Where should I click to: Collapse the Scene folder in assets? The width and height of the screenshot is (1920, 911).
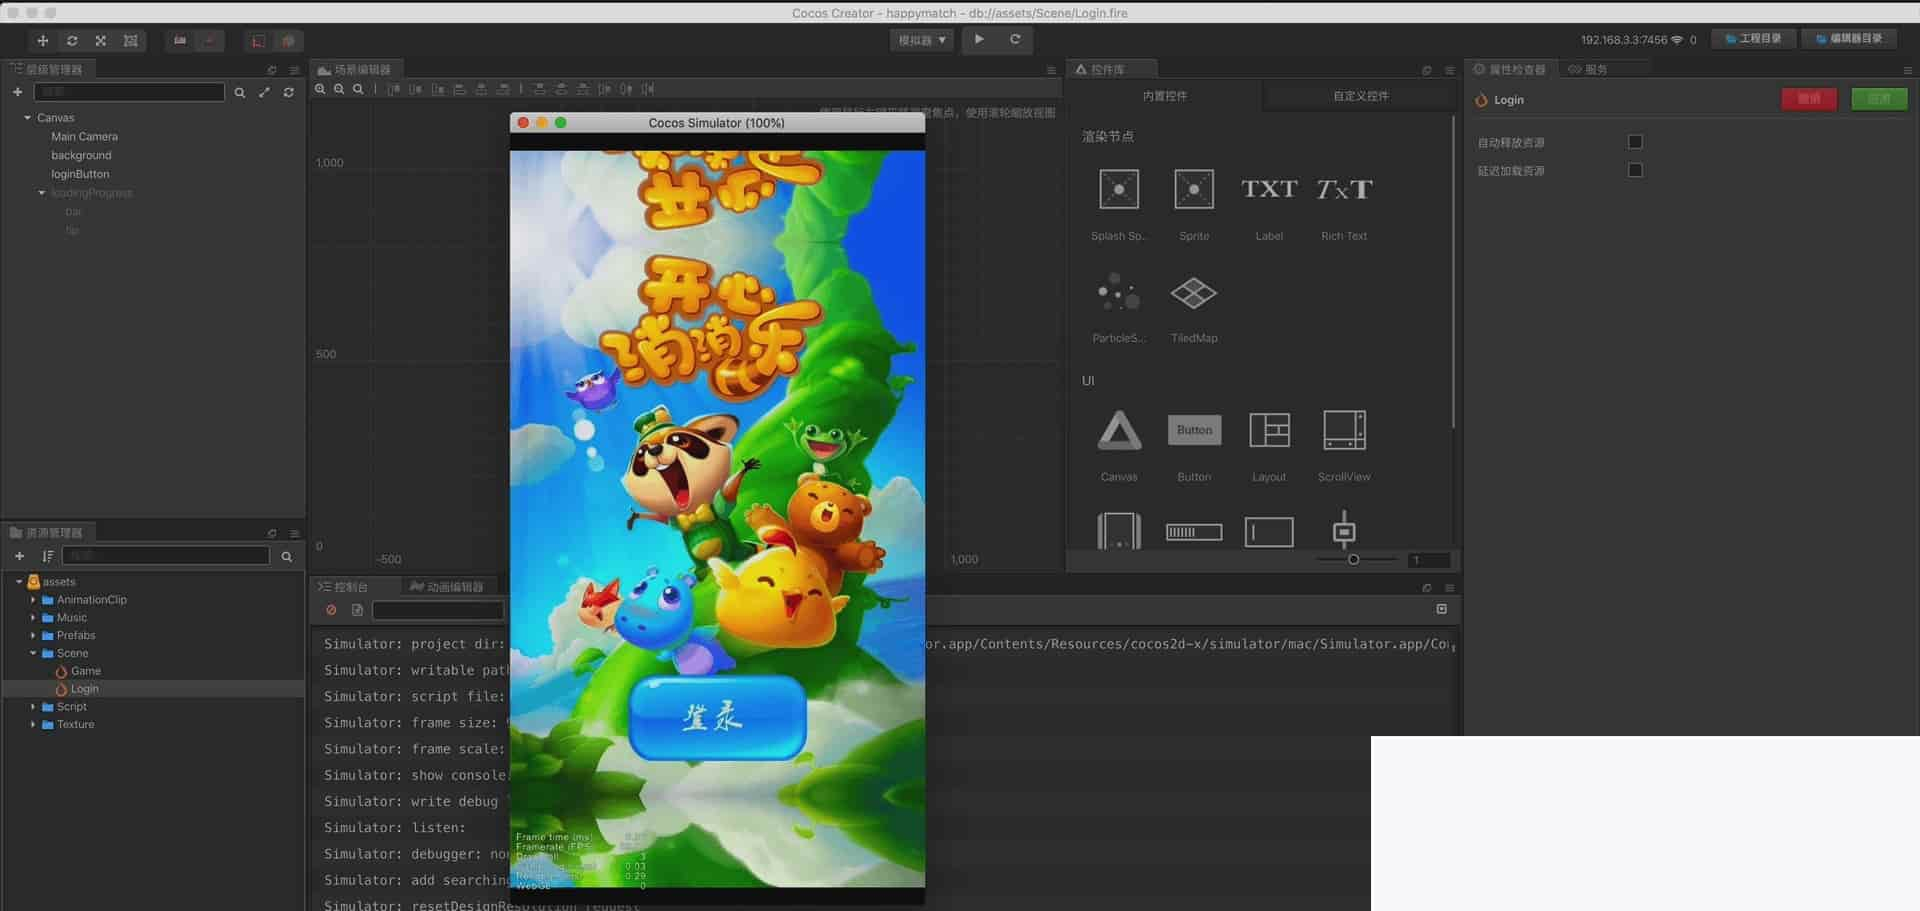[33, 653]
